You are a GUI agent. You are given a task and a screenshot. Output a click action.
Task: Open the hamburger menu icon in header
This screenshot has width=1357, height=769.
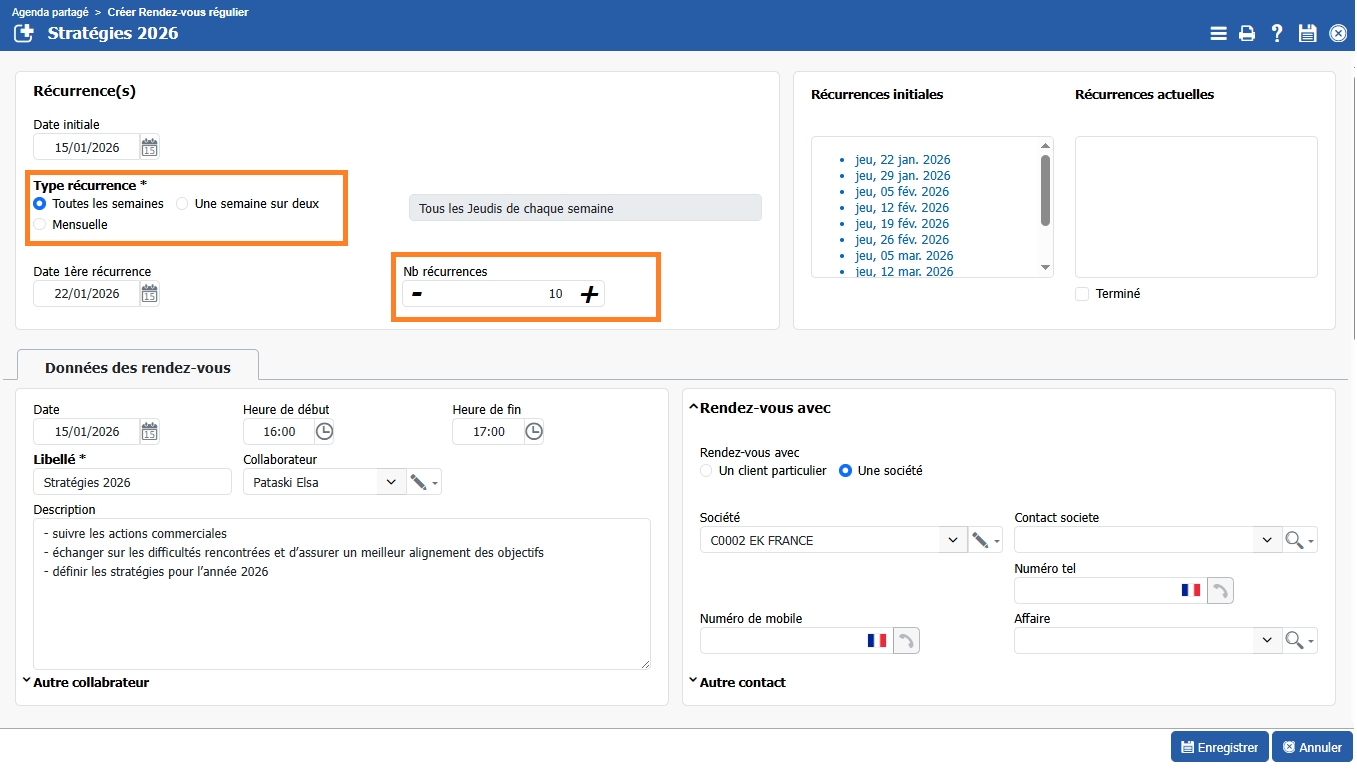point(1218,33)
